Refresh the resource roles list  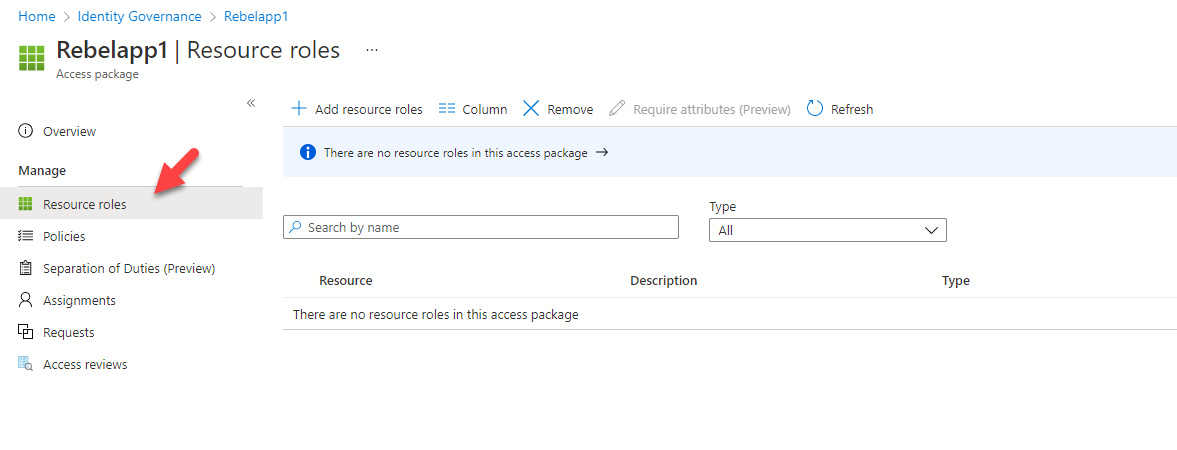click(840, 109)
